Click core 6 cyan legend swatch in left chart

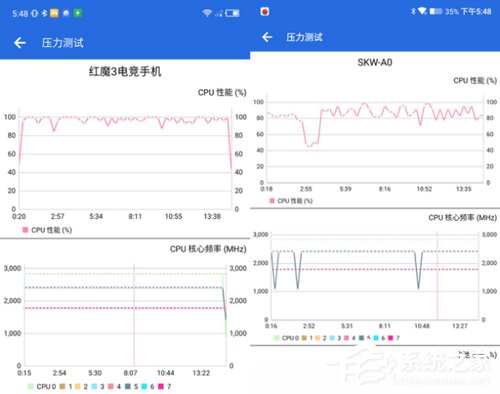click(x=144, y=386)
